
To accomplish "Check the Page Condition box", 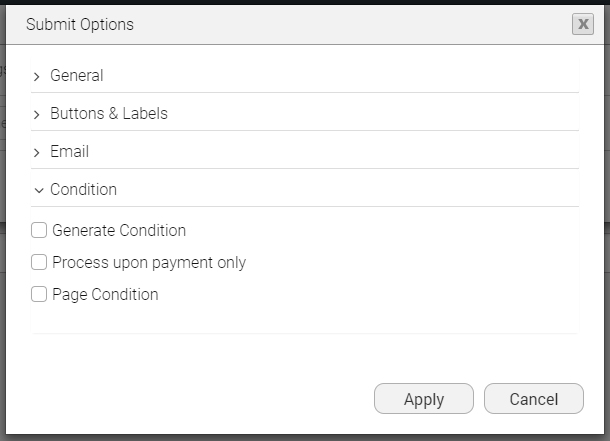I will (39, 295).
